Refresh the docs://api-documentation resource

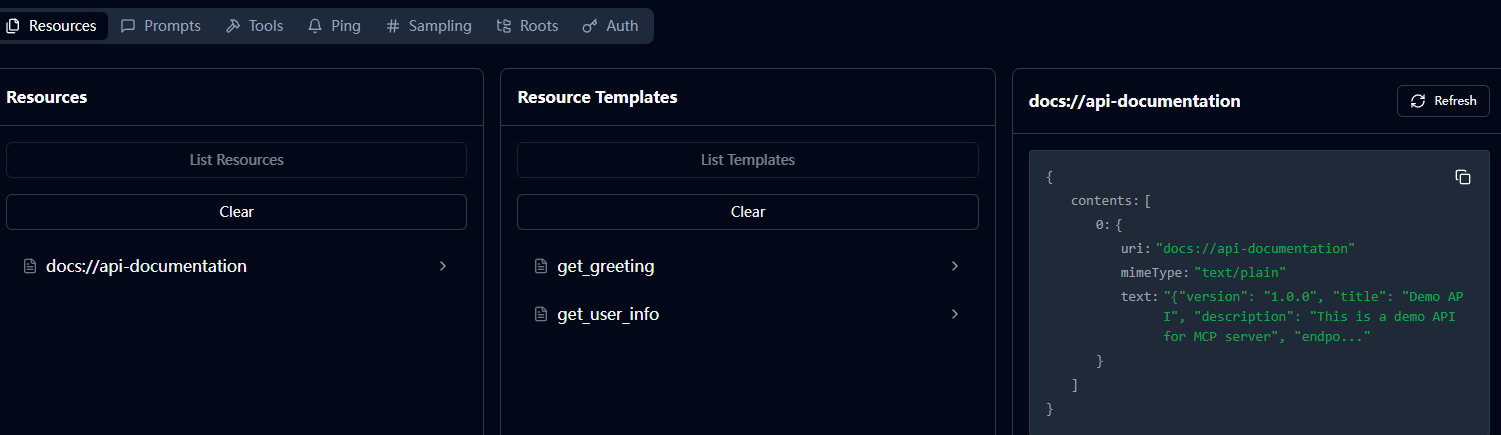1443,101
